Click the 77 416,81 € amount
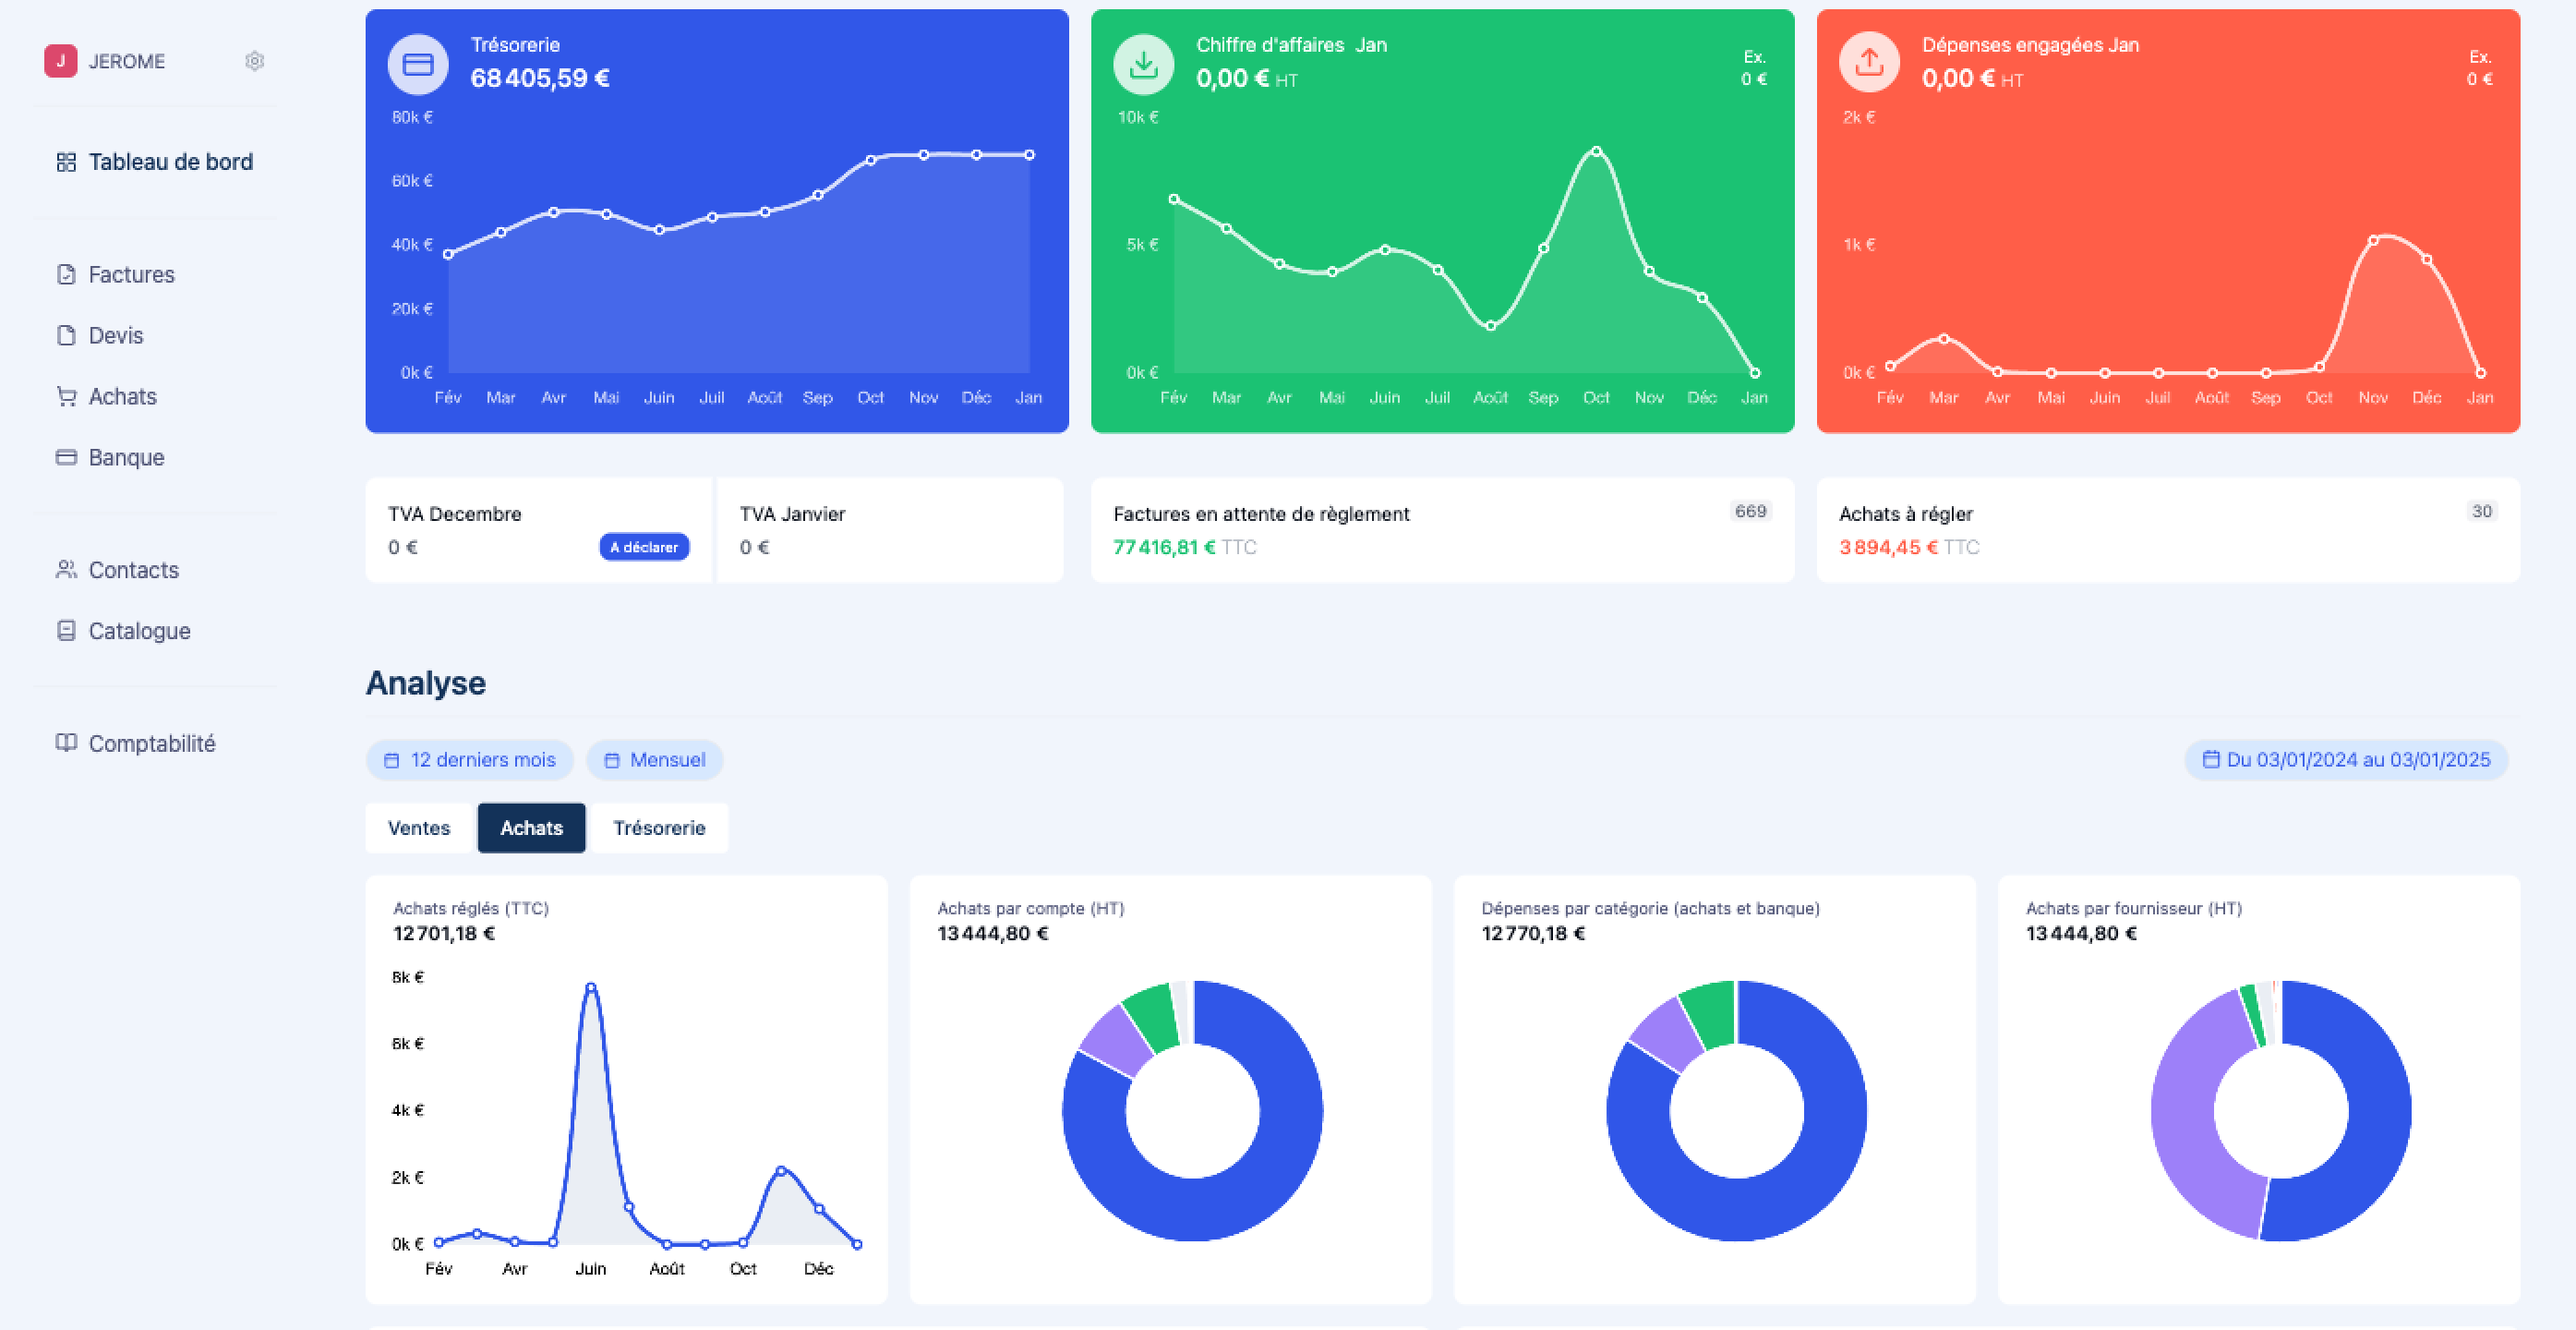The width and height of the screenshot is (2576, 1330). click(x=1164, y=547)
